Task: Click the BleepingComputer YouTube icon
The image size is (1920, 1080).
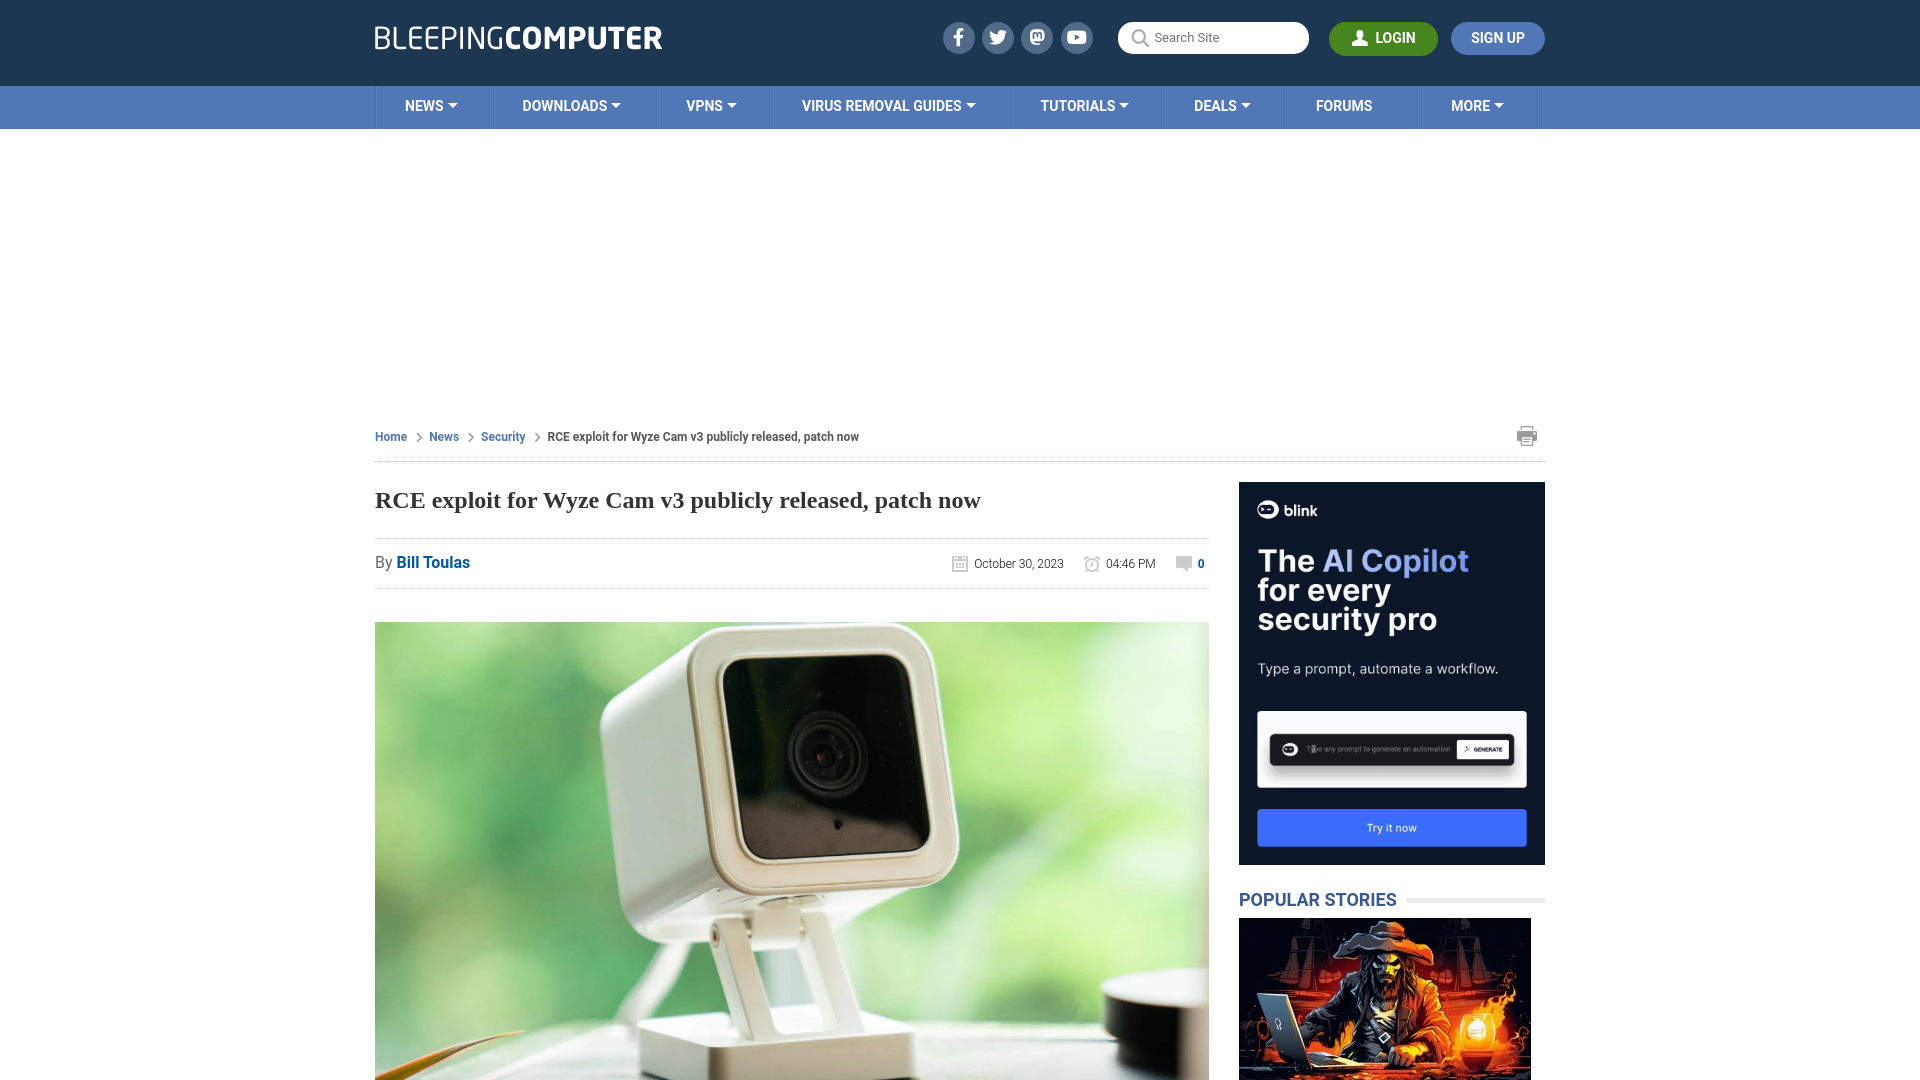Action: point(1076,37)
